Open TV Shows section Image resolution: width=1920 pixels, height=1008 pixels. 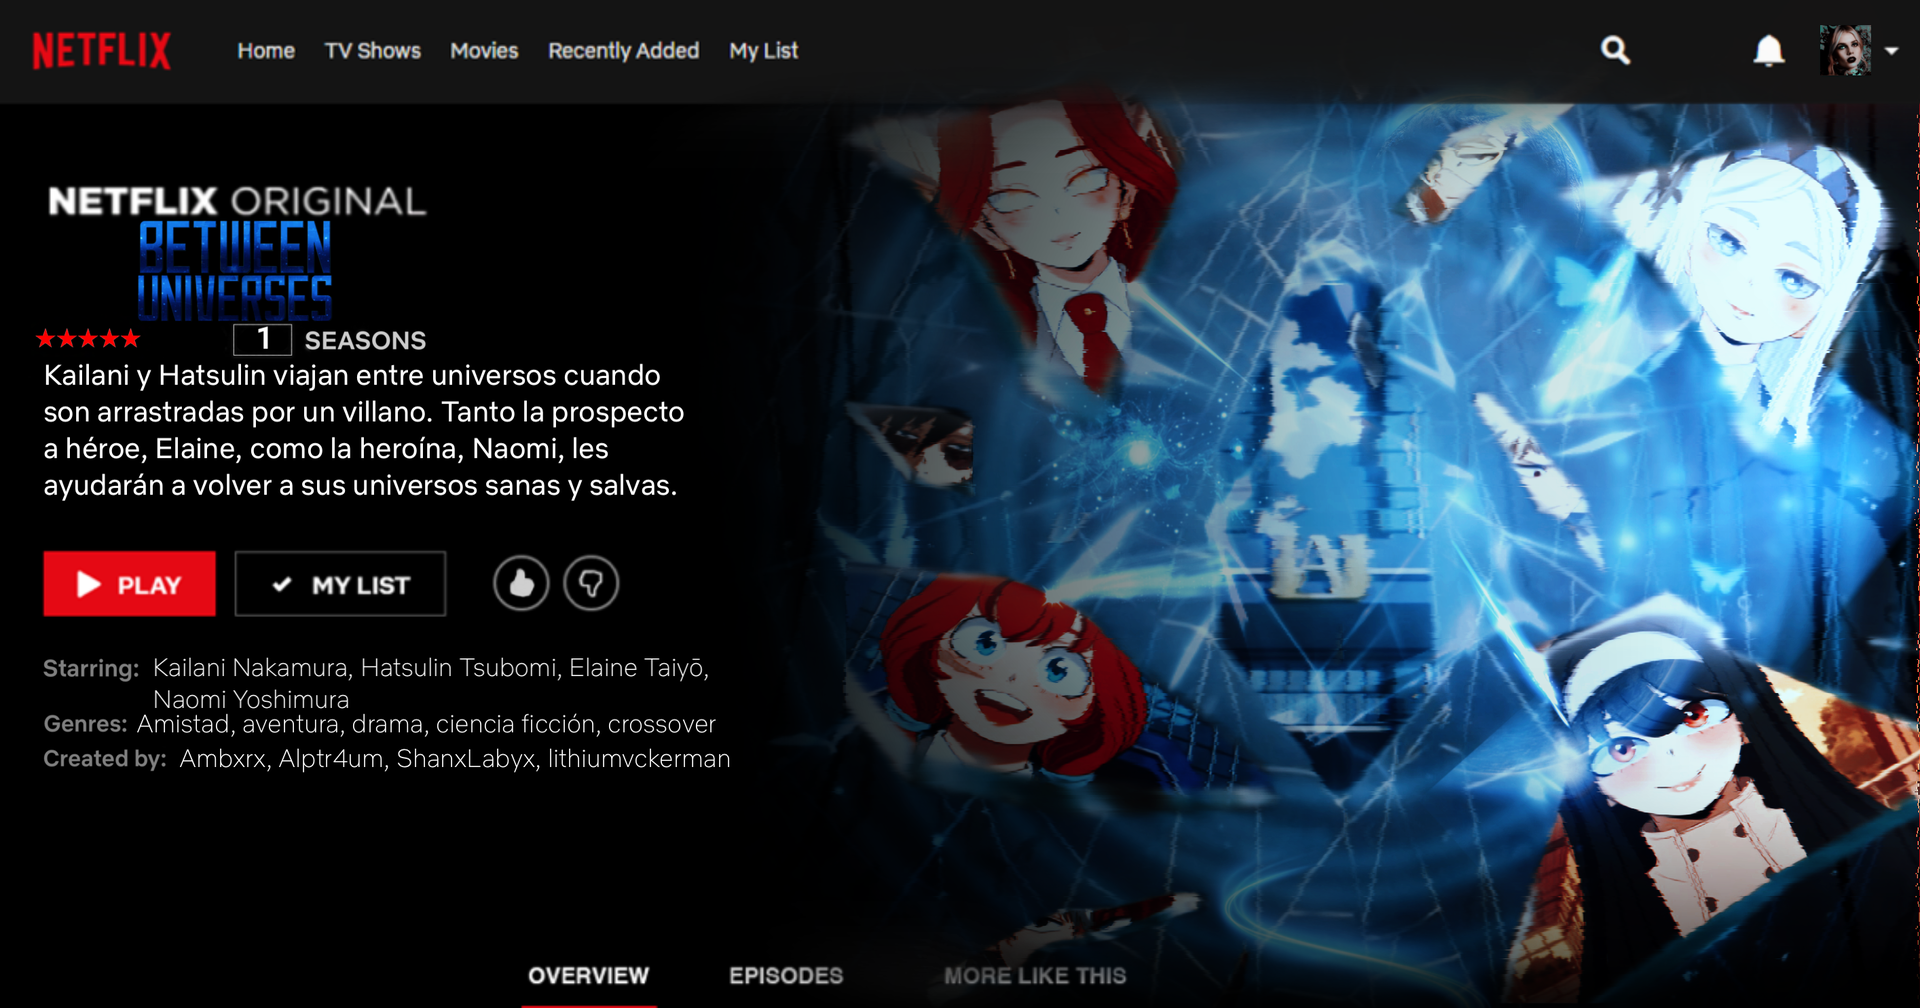pos(373,51)
